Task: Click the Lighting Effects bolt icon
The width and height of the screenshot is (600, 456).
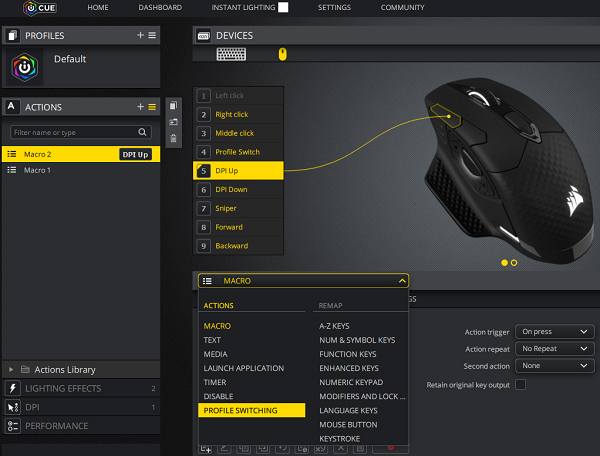Action: tap(13, 388)
